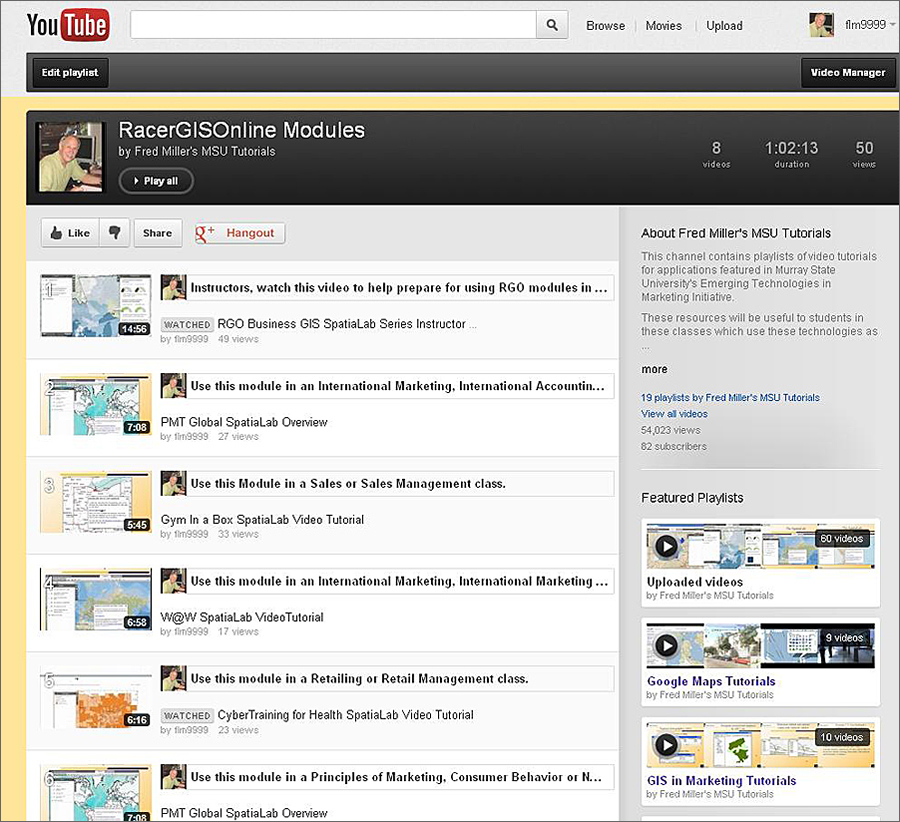Click the 1:02:13 duration stat
Image resolution: width=900 pixels, height=822 pixels.
click(x=792, y=154)
